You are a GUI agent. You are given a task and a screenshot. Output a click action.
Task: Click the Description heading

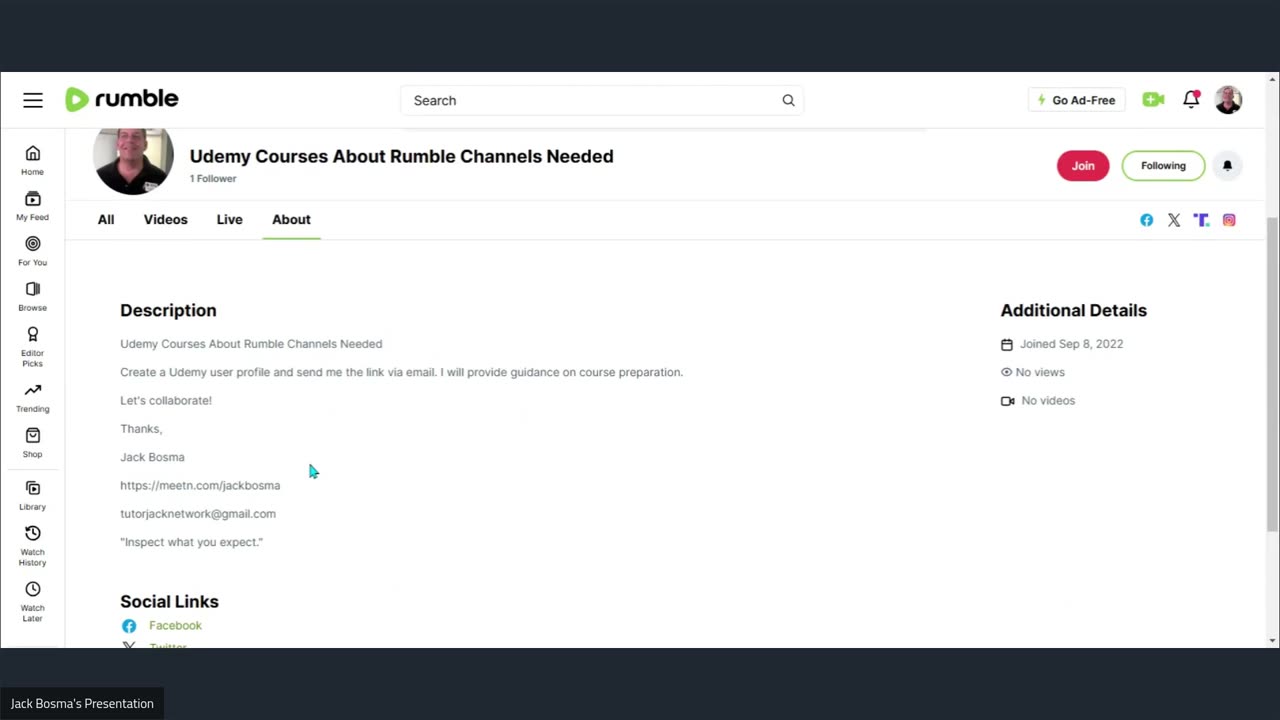tap(168, 311)
